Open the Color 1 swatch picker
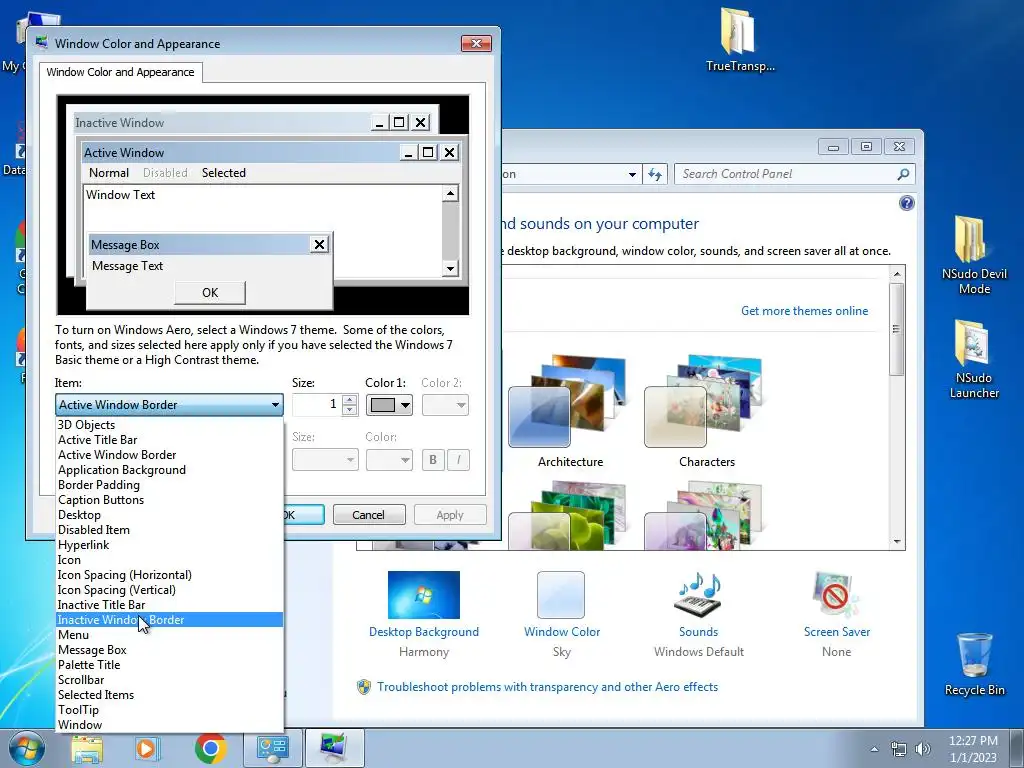The width and height of the screenshot is (1024, 768). [389, 405]
